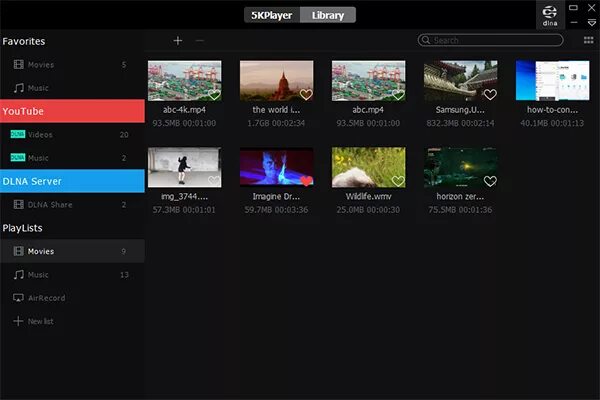Toggle heart on Wildlife.wmv

[398, 181]
